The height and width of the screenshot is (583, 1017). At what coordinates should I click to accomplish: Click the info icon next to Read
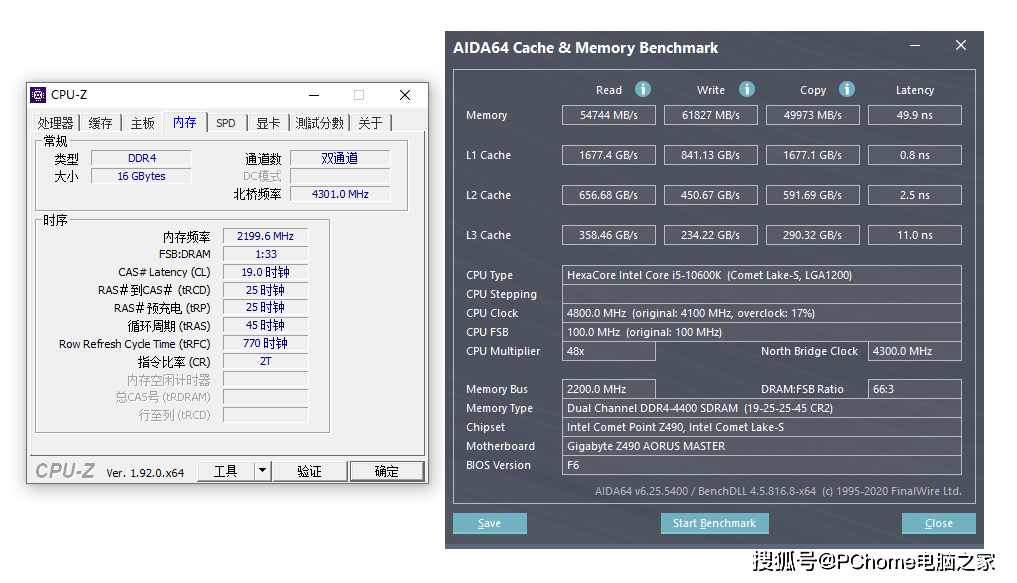coord(643,89)
